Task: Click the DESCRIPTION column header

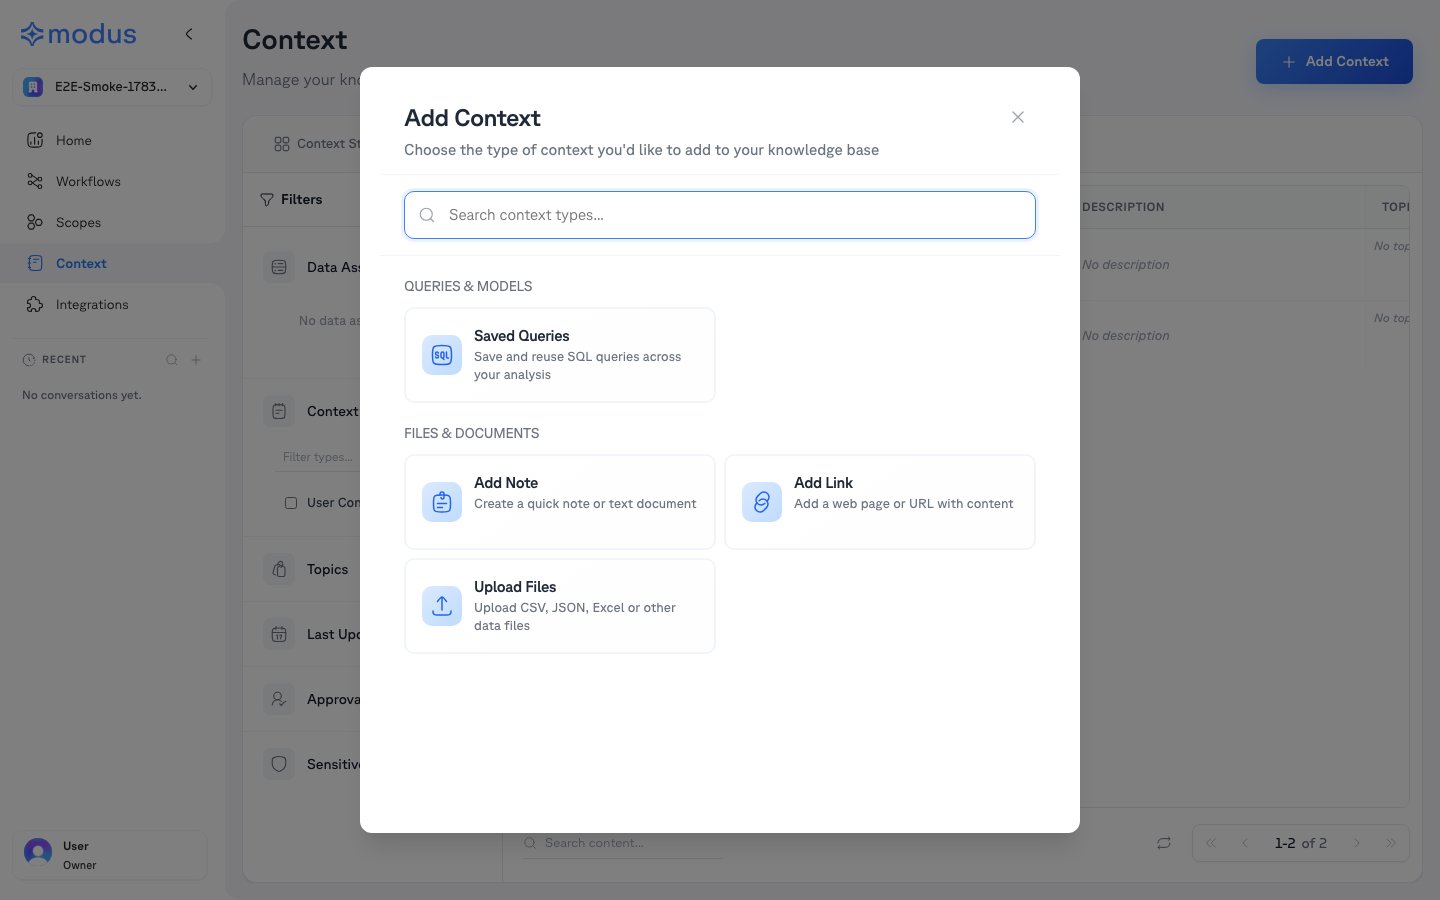Action: point(1123,207)
